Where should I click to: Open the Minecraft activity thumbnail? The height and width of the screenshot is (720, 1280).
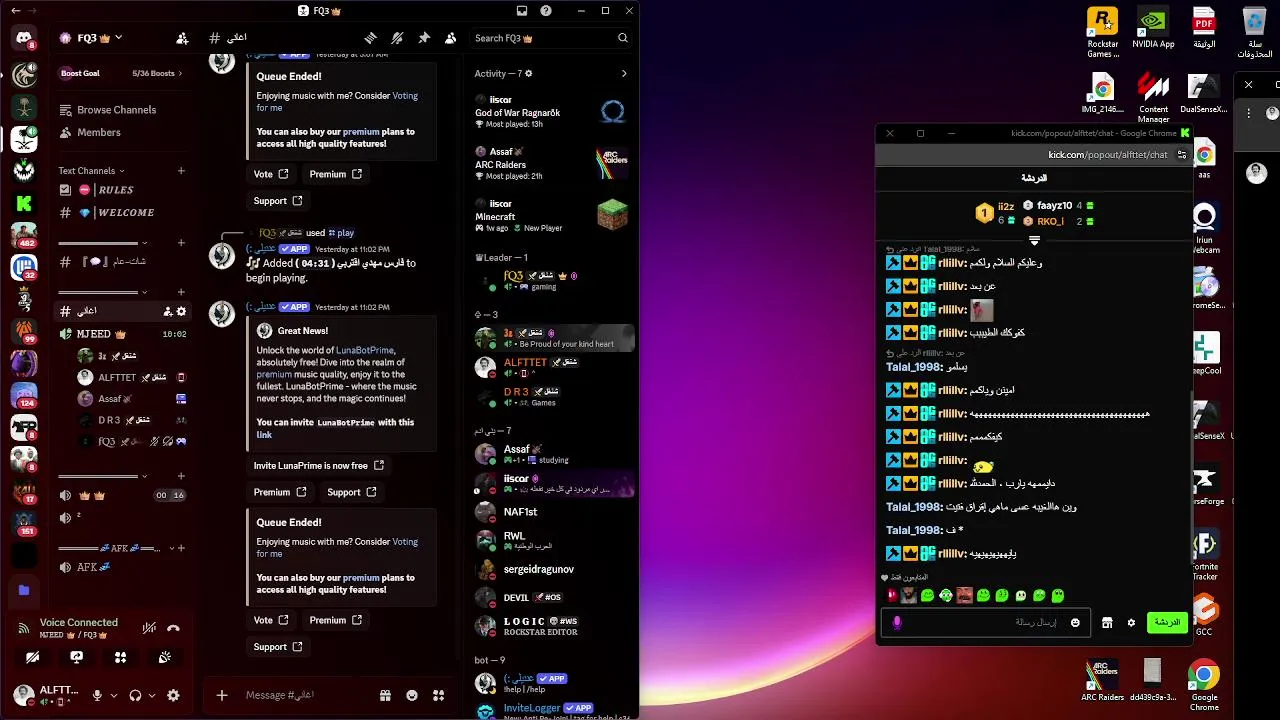coord(612,215)
